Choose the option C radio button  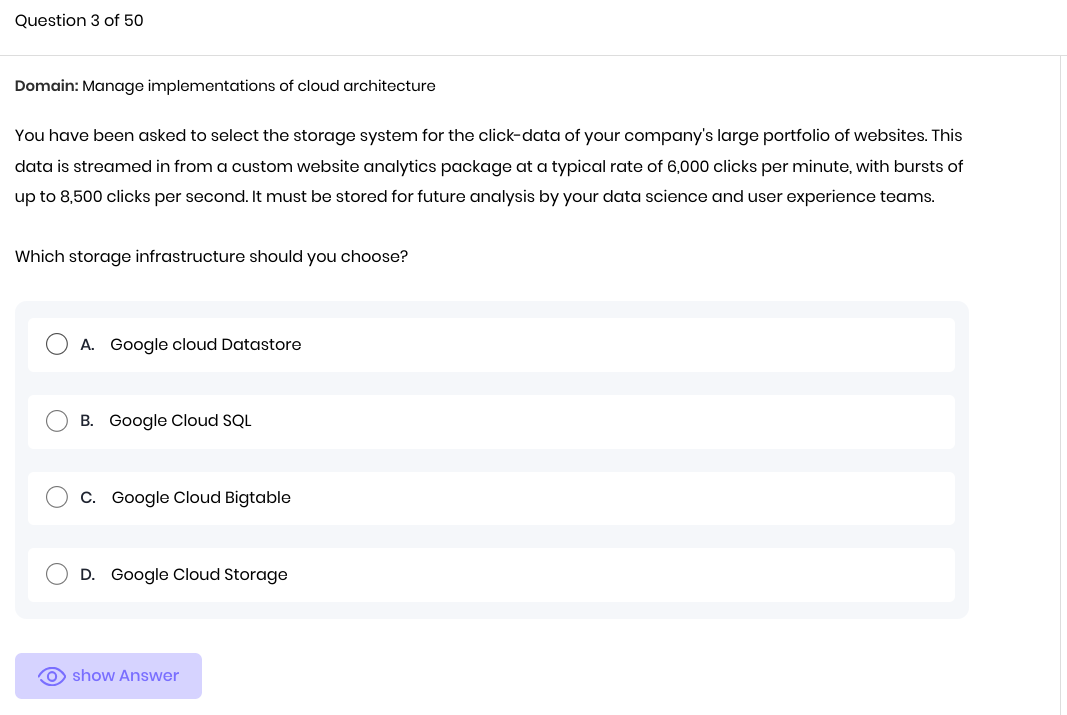coord(58,498)
